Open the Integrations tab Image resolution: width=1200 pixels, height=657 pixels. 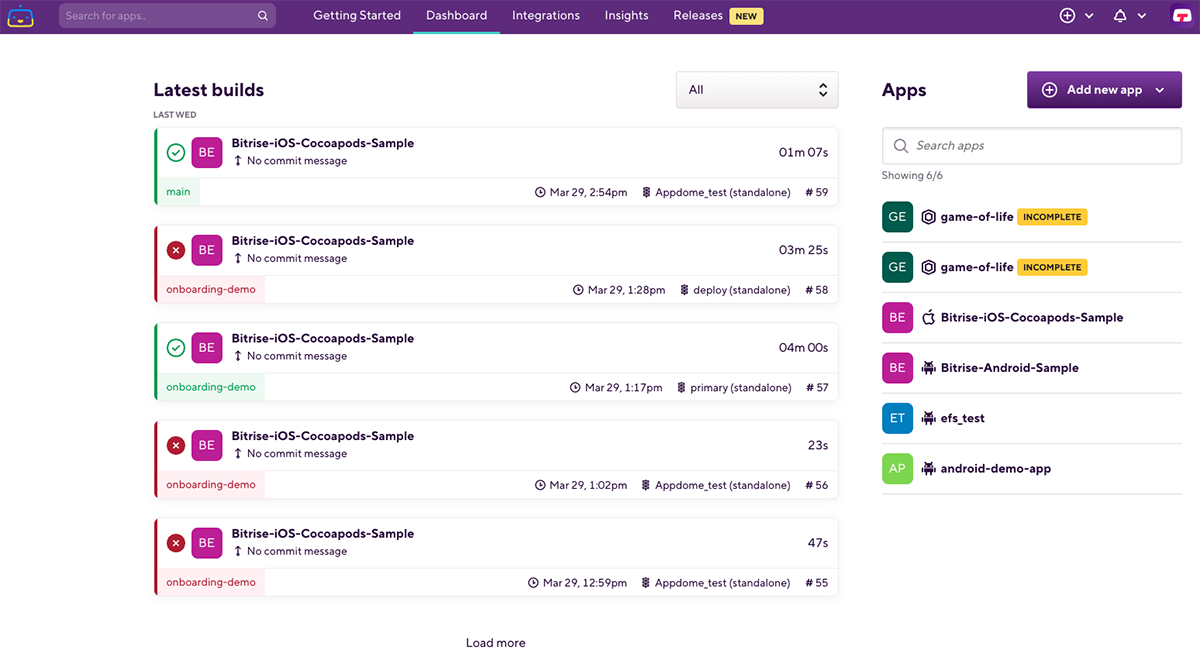pos(545,16)
